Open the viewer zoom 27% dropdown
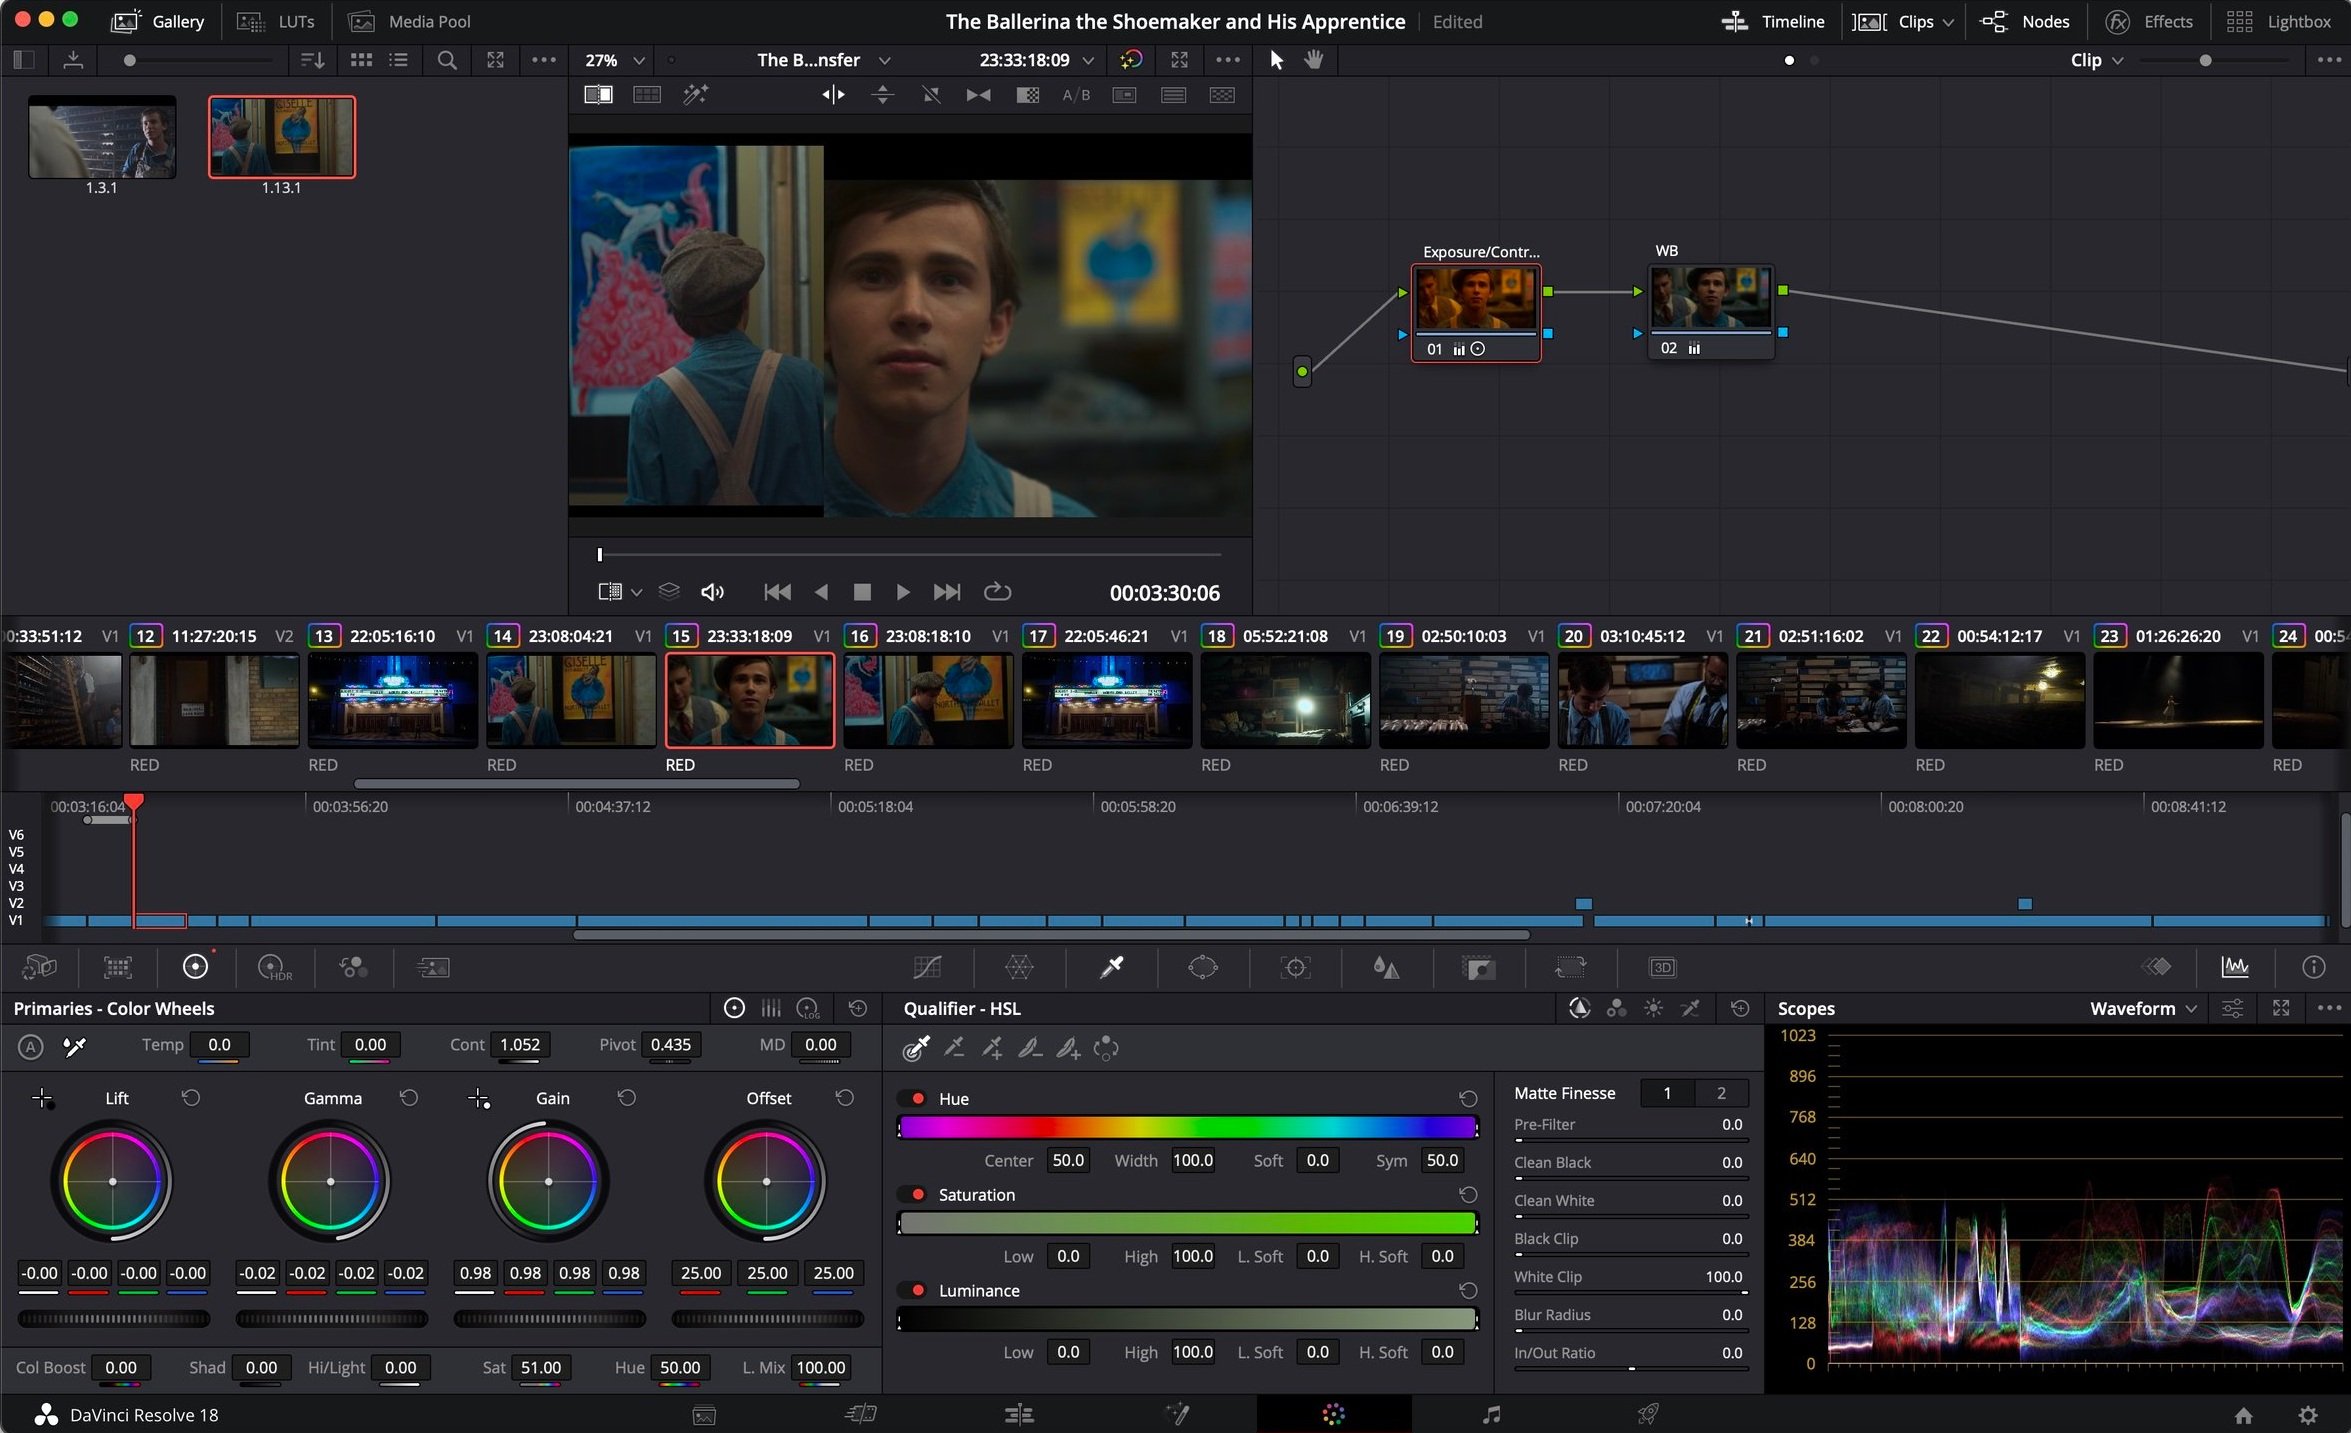 point(615,60)
